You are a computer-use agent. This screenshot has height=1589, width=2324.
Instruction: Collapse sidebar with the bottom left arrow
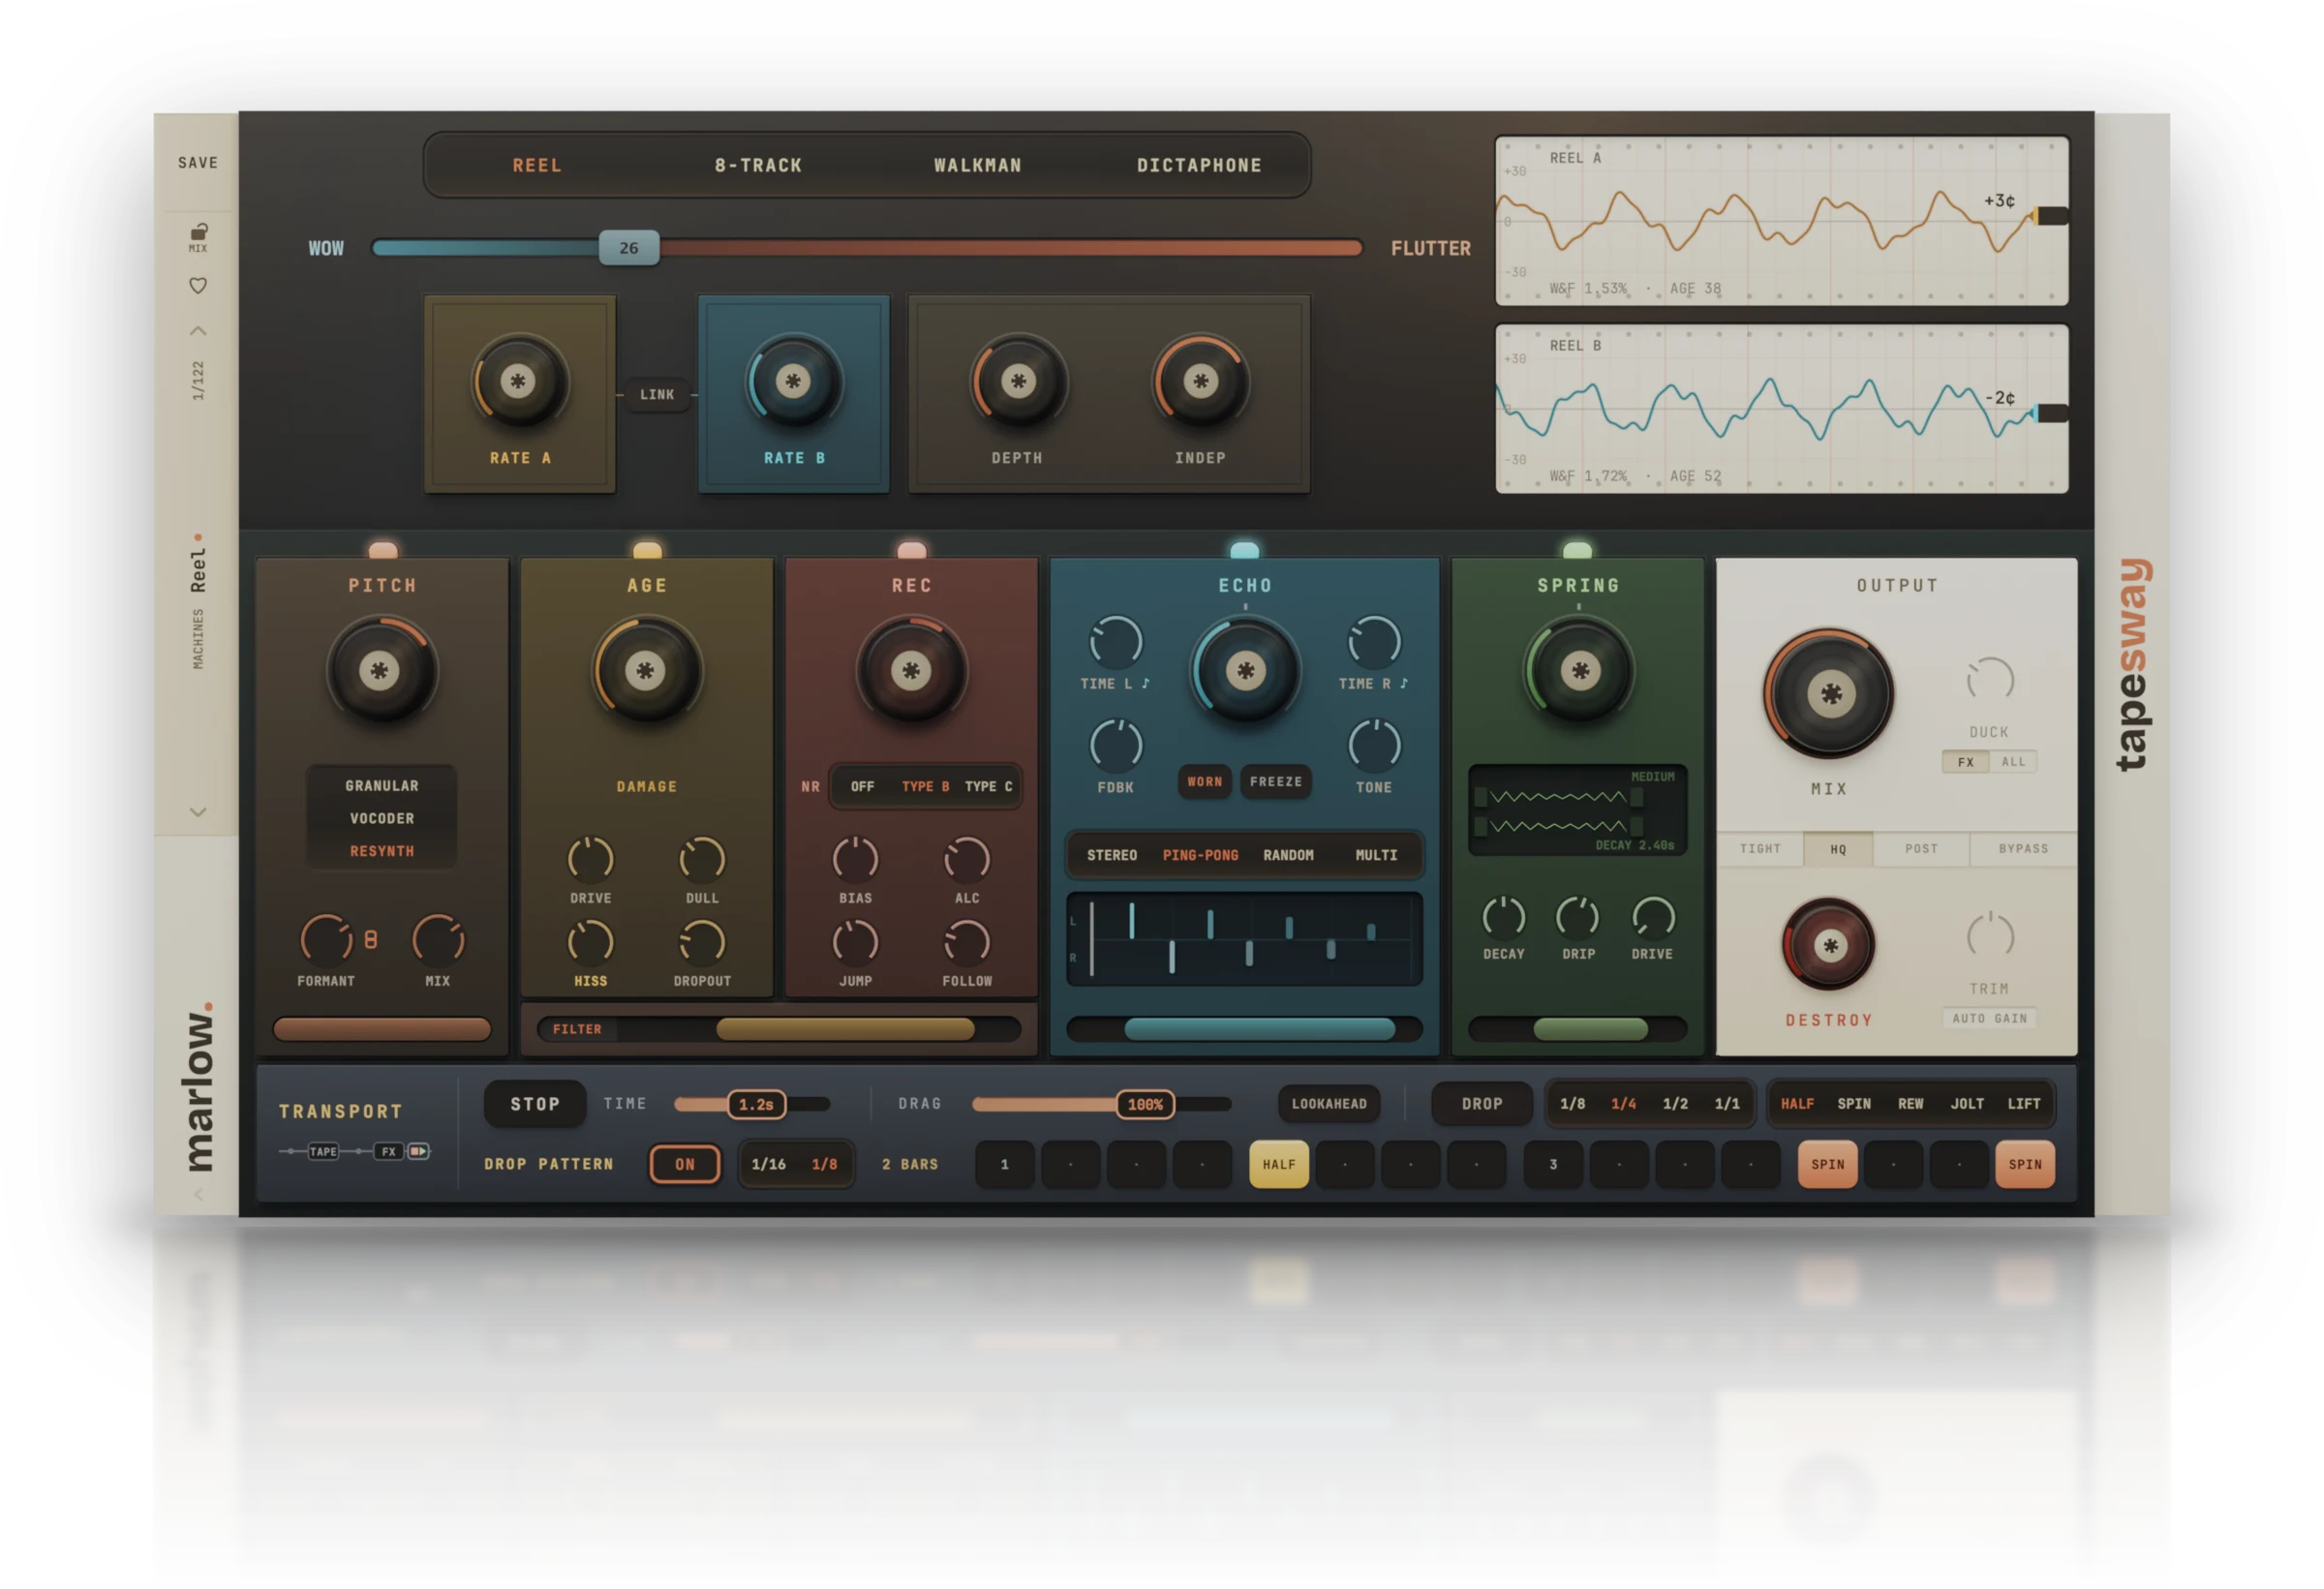pos(198,1194)
